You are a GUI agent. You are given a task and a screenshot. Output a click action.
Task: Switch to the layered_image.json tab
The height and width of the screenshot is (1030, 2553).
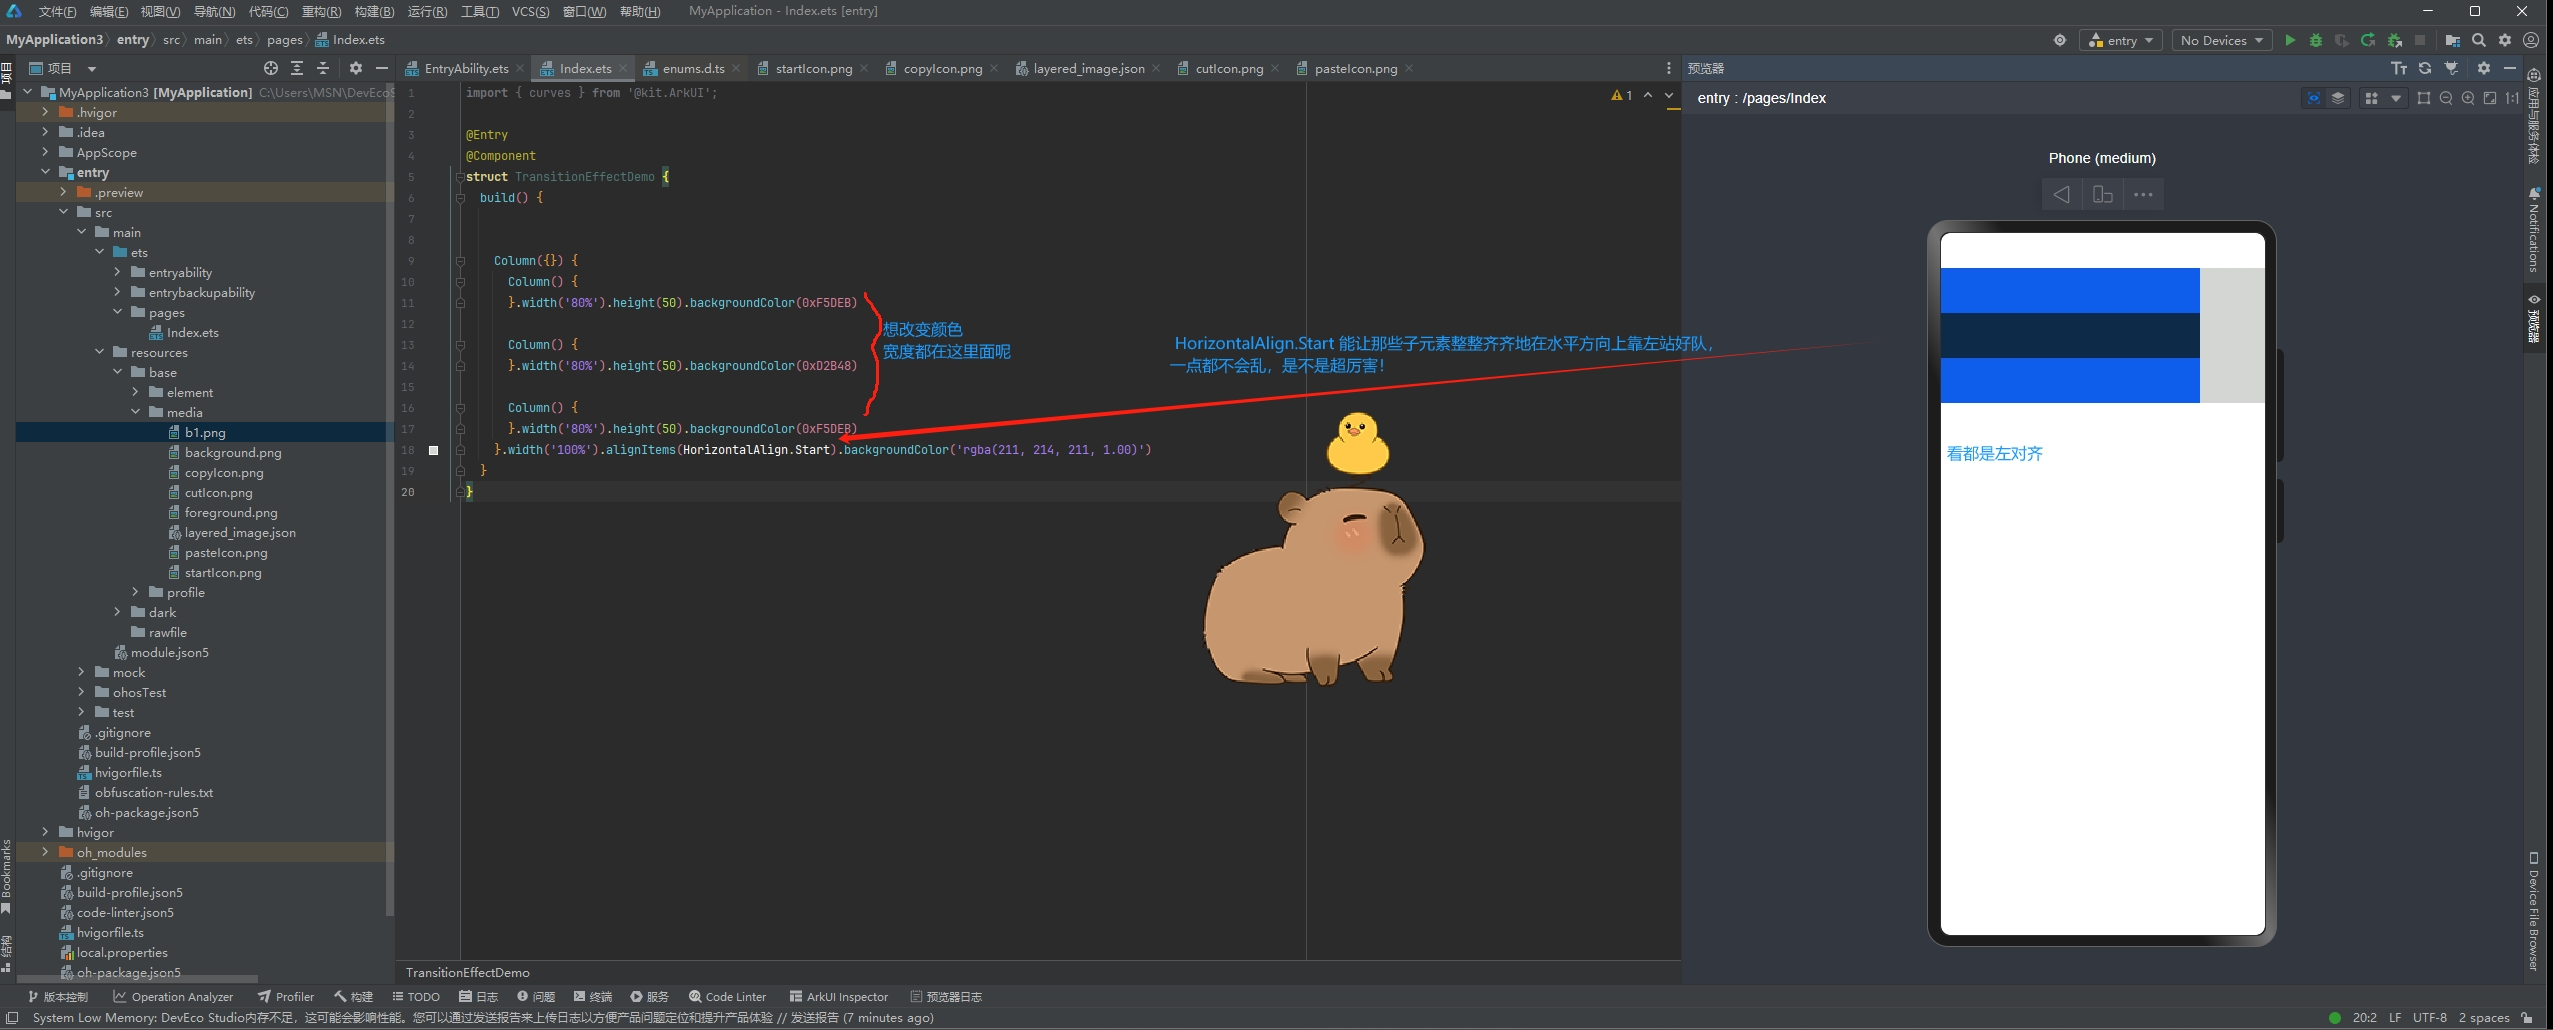click(x=1089, y=68)
